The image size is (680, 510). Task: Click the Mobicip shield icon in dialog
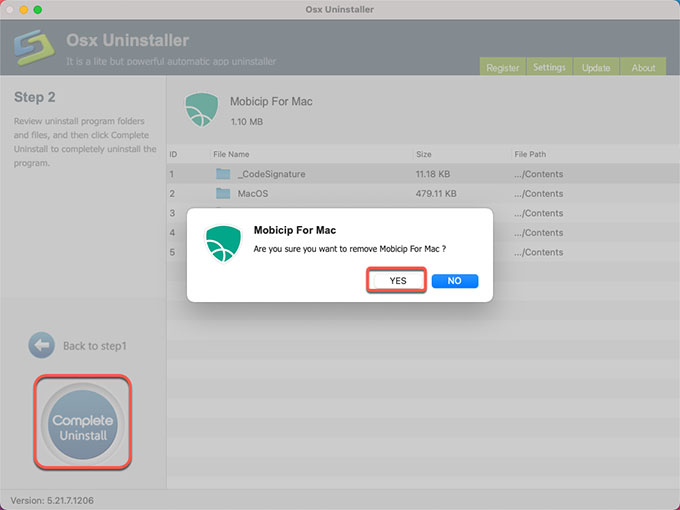click(223, 244)
